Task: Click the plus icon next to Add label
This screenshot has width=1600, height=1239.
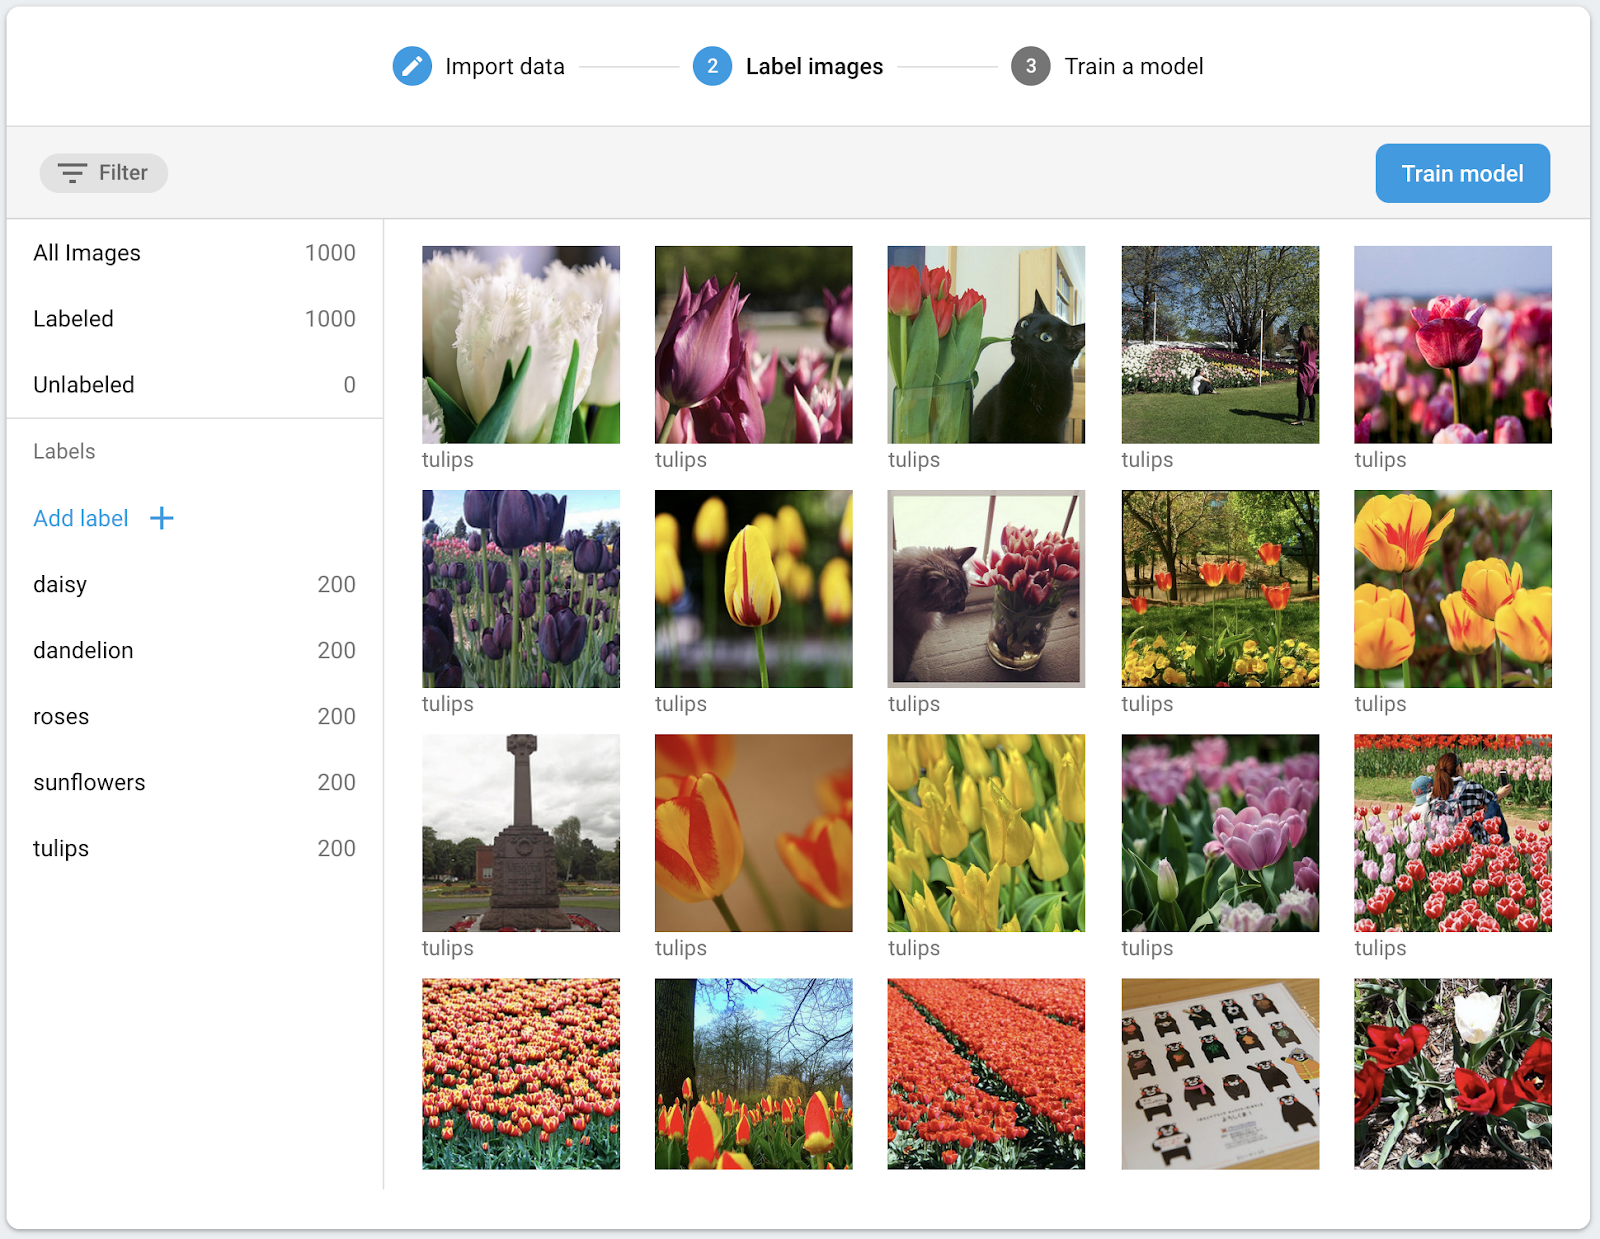Action: (x=161, y=518)
